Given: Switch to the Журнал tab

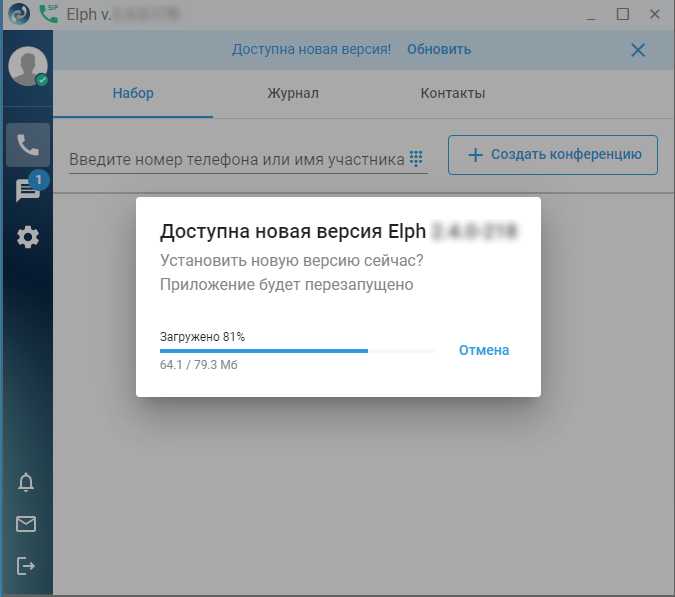Looking at the screenshot, I should (293, 93).
